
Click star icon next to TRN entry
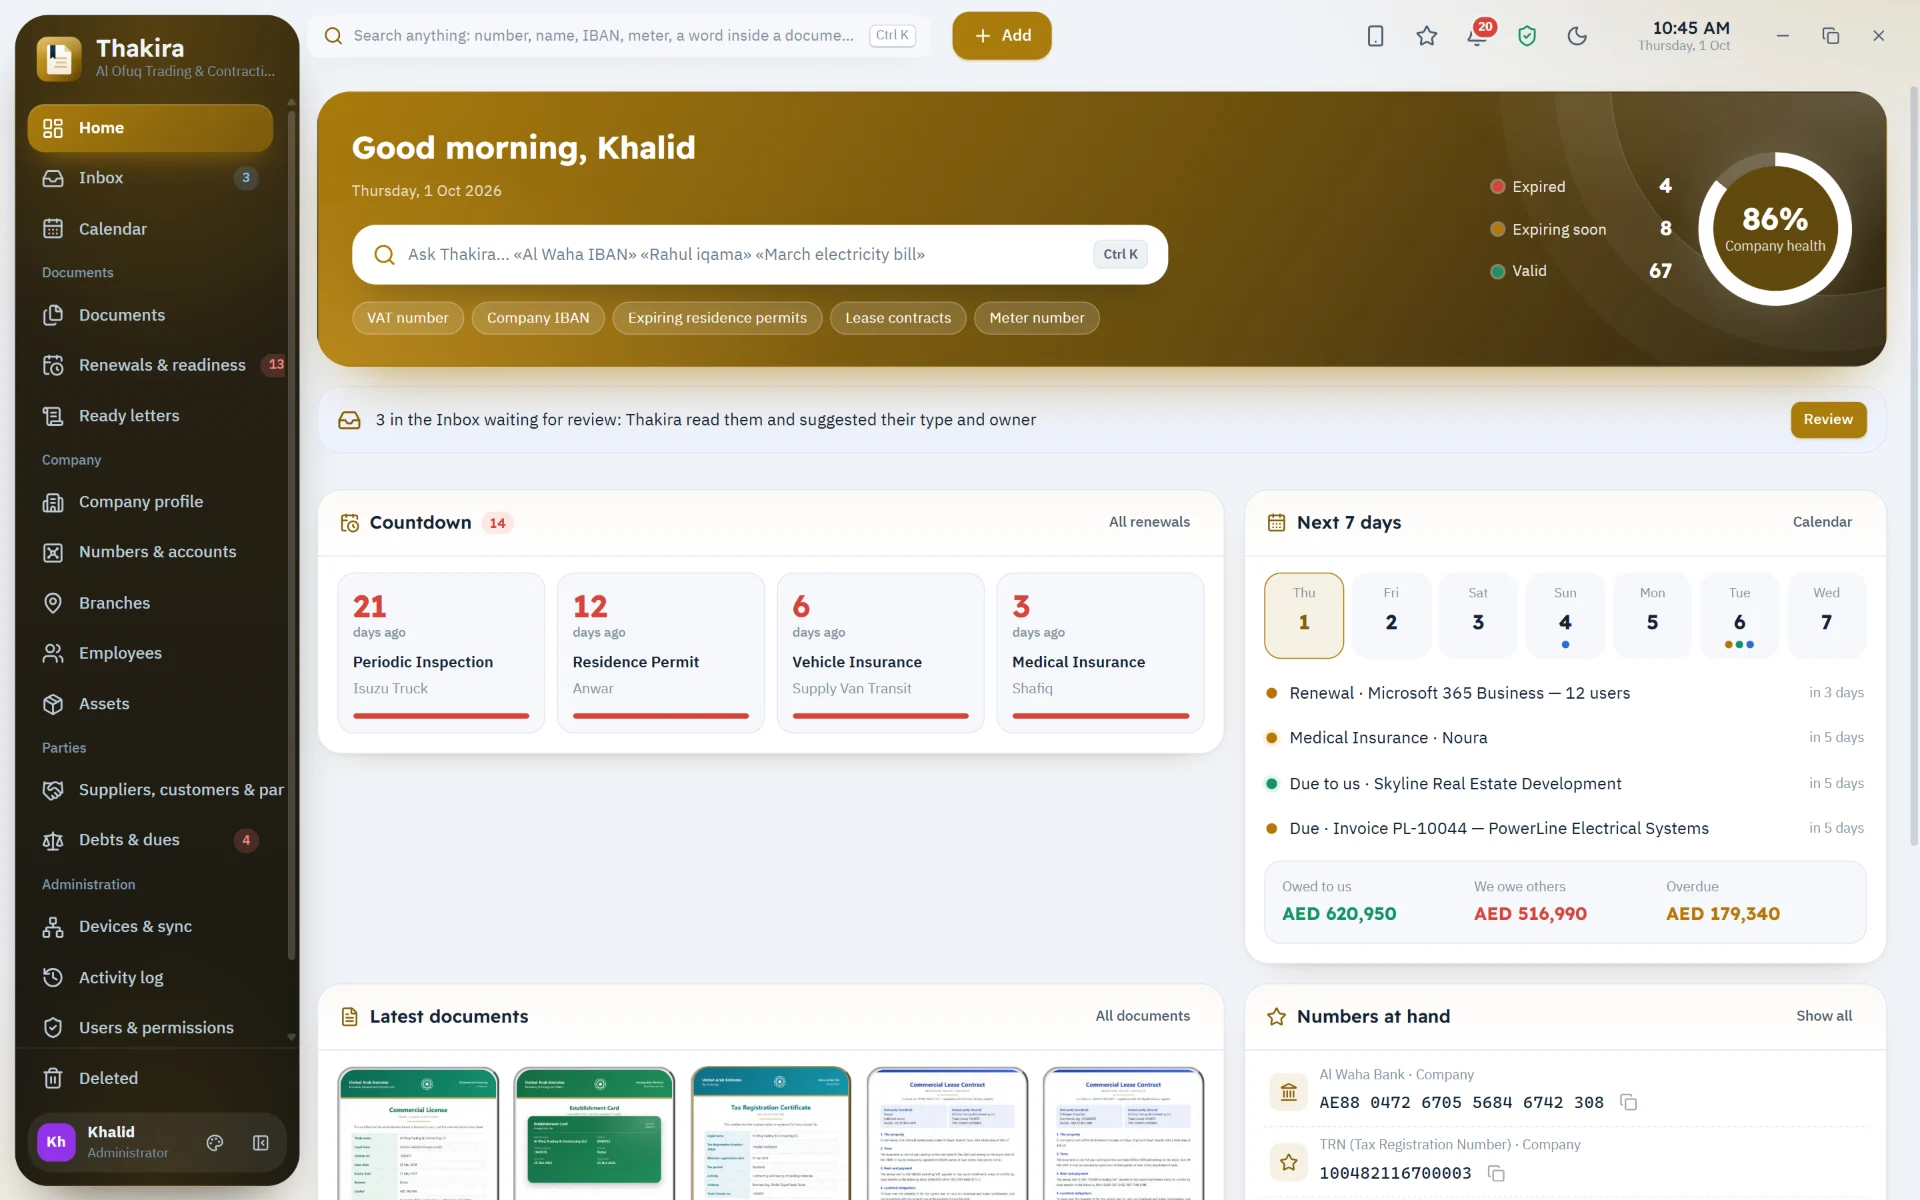click(1288, 1162)
